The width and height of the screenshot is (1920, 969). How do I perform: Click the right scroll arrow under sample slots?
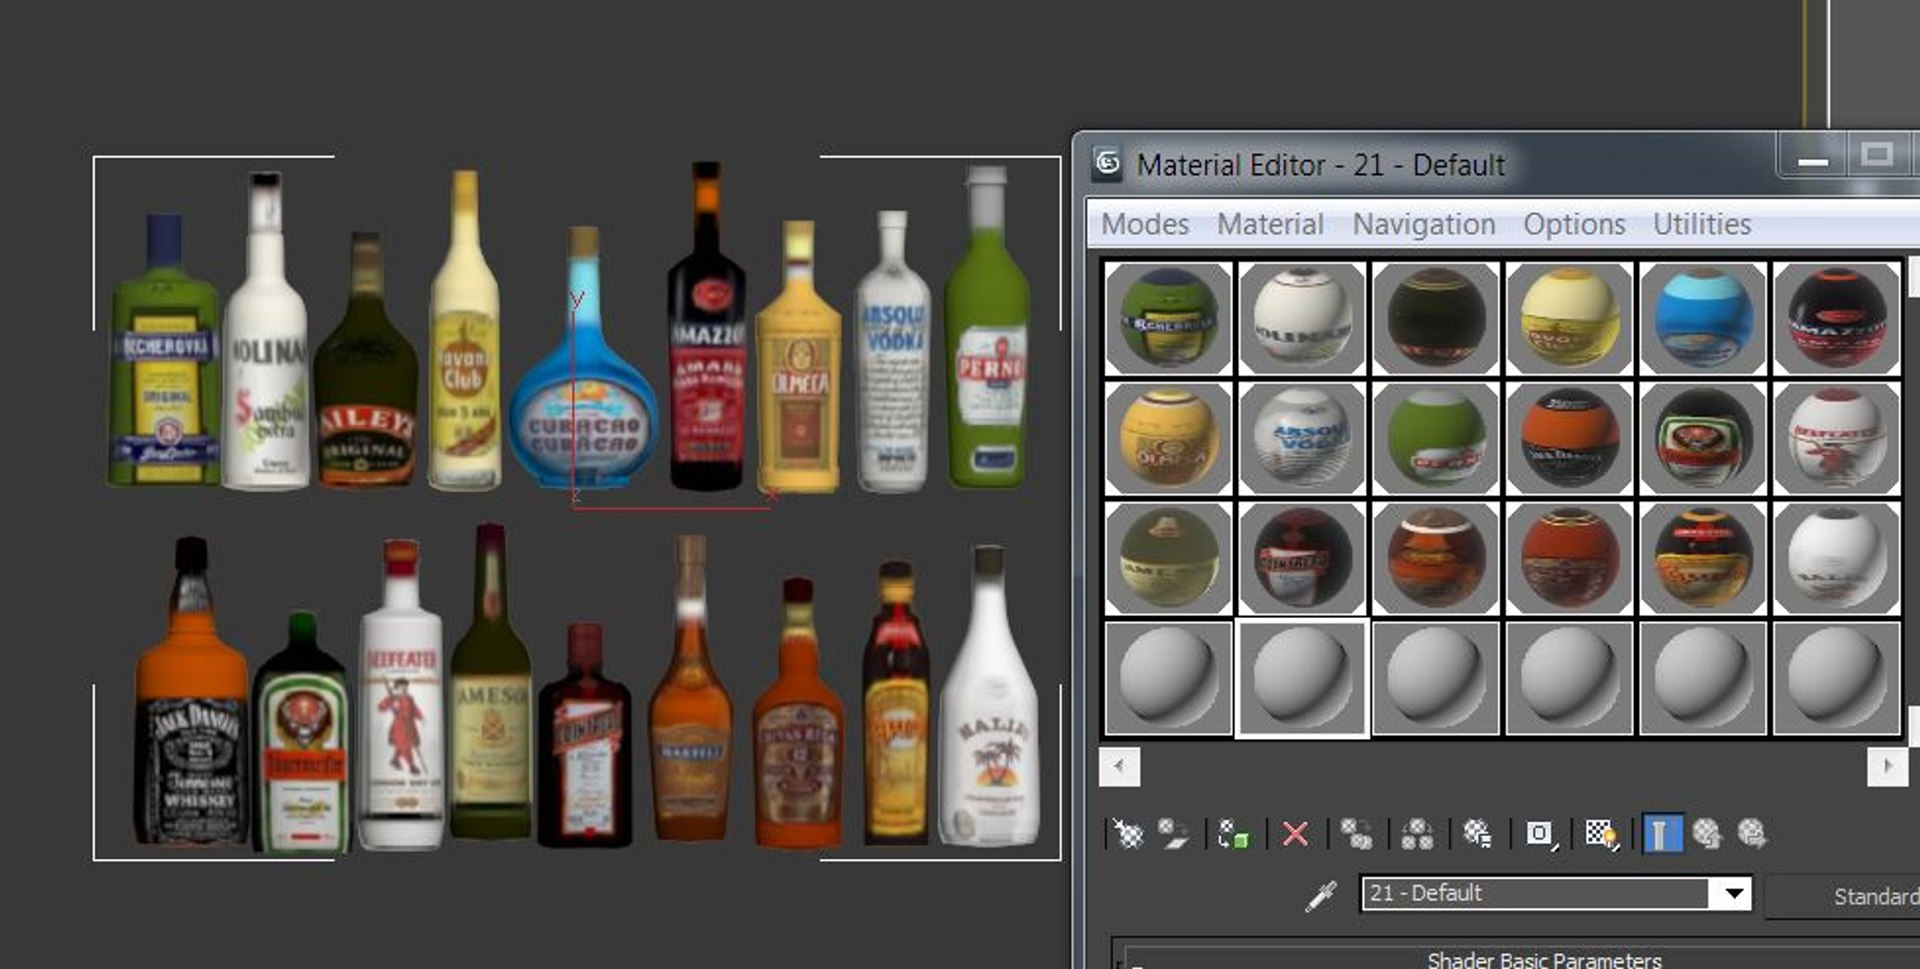1887,767
